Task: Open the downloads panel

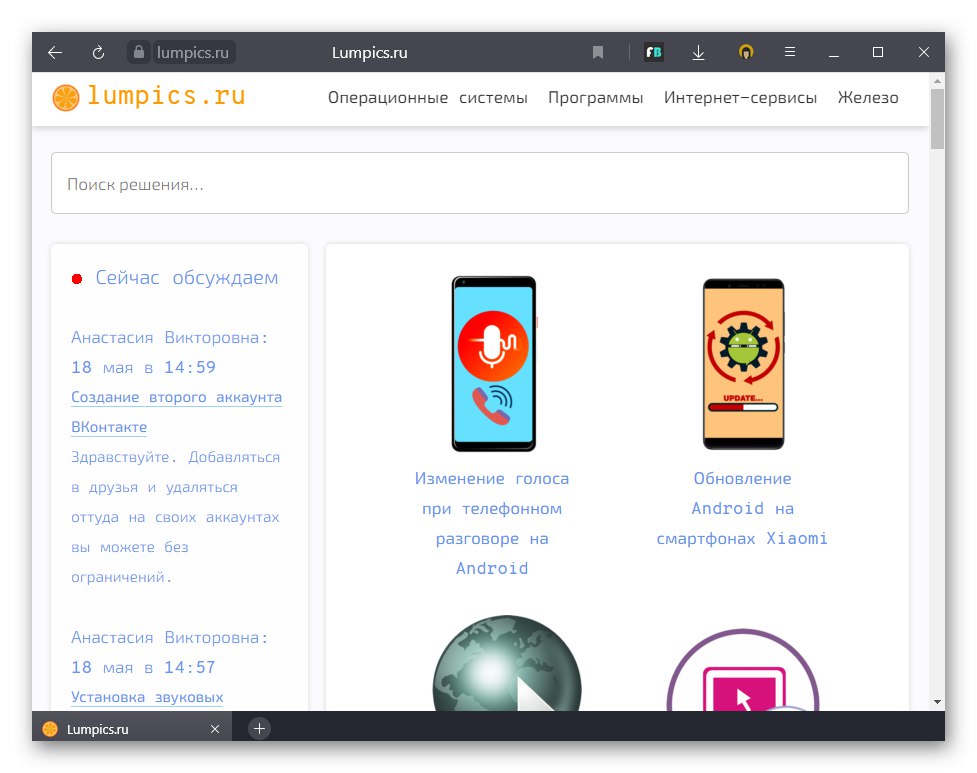Action: tap(699, 52)
